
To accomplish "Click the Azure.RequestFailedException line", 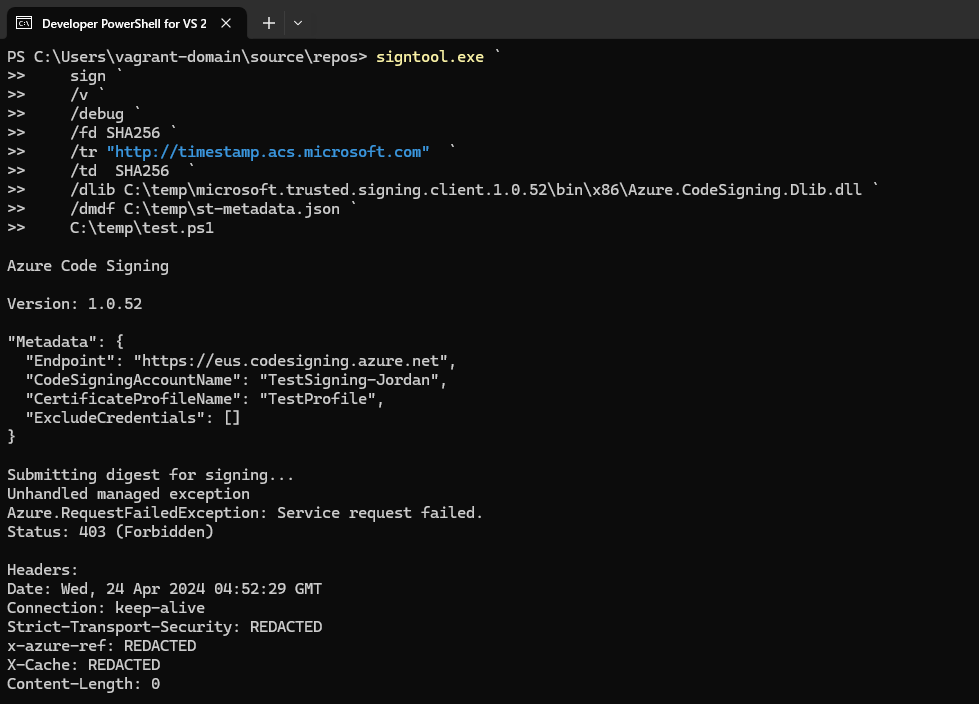I will (x=245, y=513).
